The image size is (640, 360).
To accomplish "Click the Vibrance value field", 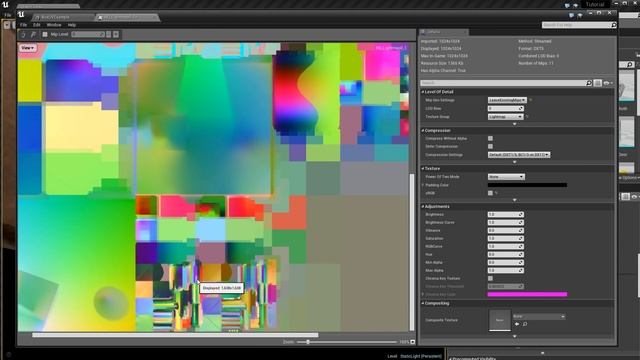I will coord(505,231).
